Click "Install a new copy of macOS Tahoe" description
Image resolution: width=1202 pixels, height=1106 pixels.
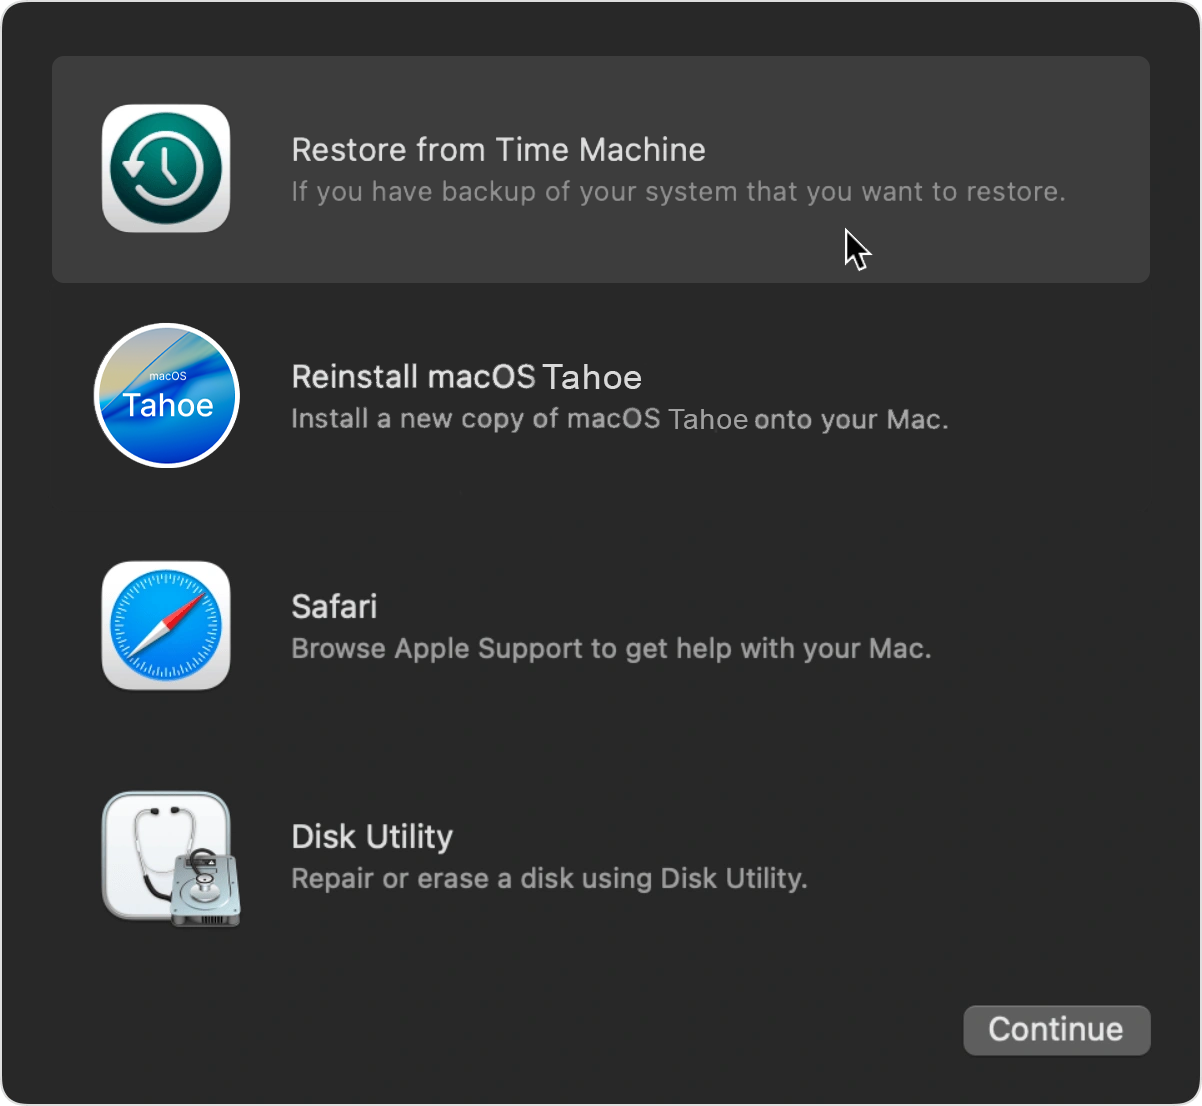point(619,419)
